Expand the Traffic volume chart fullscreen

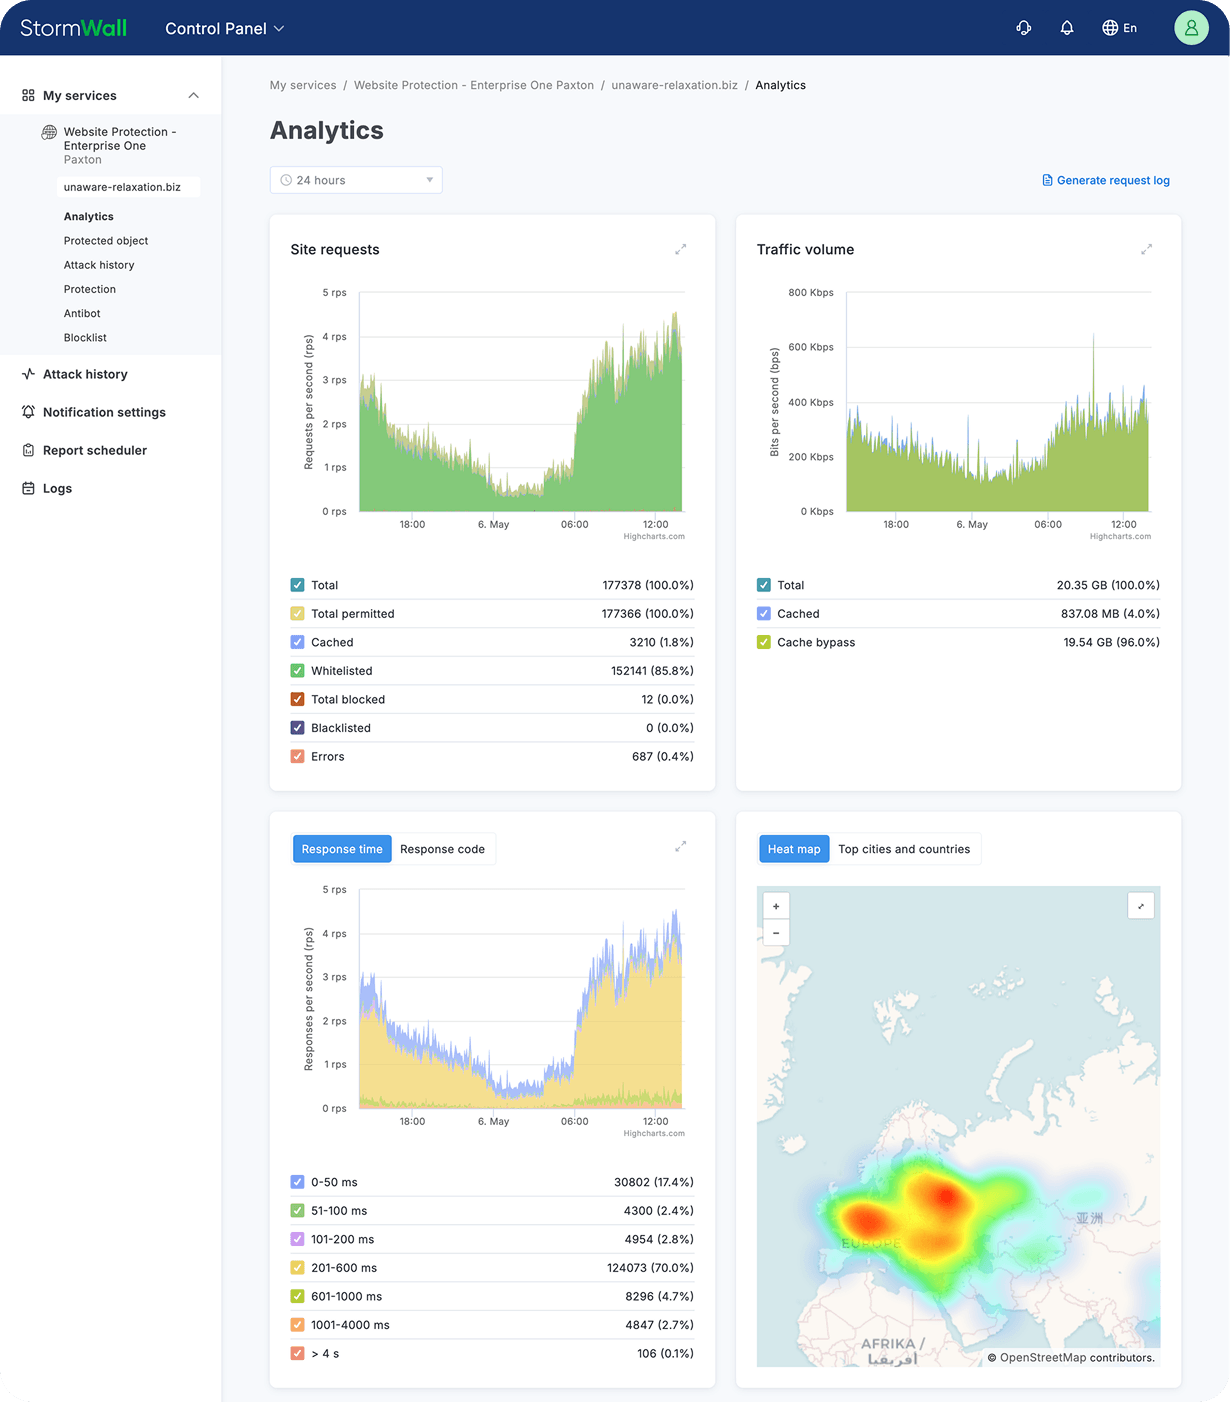point(1146,249)
